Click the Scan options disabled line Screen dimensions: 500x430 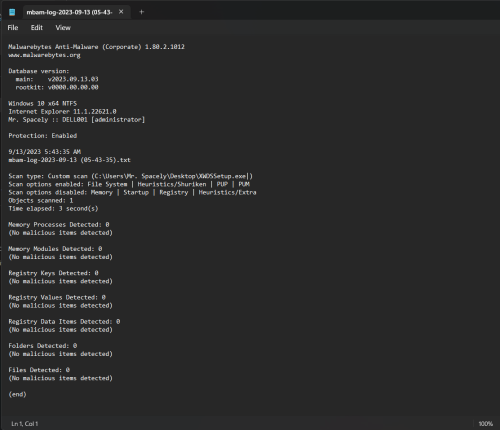coord(132,192)
